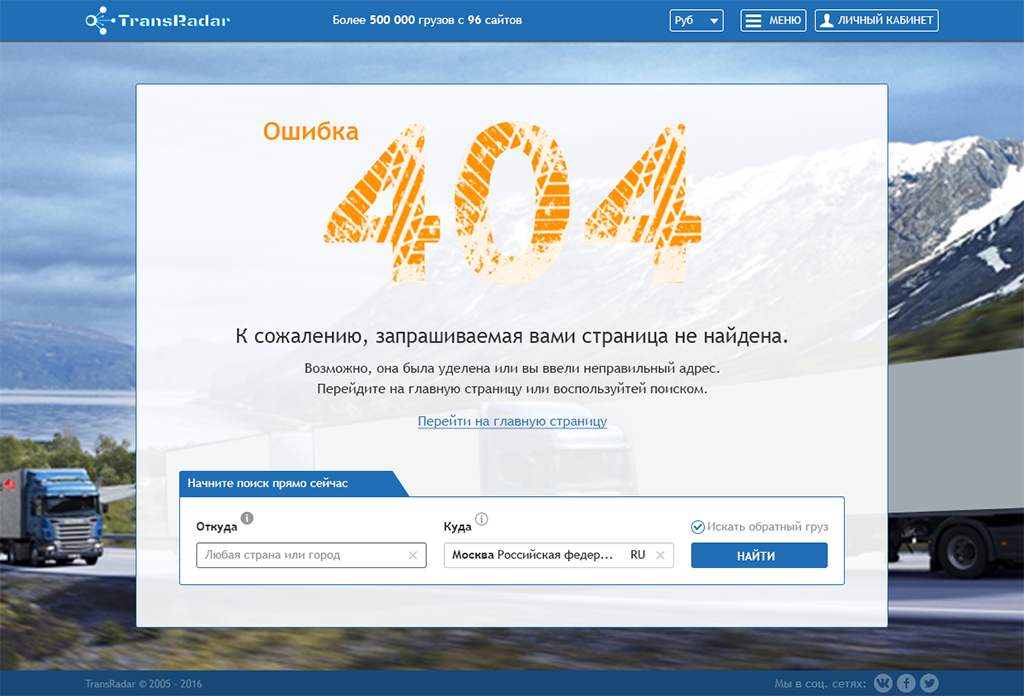Focus the Куда field containing Москва

tap(558, 555)
